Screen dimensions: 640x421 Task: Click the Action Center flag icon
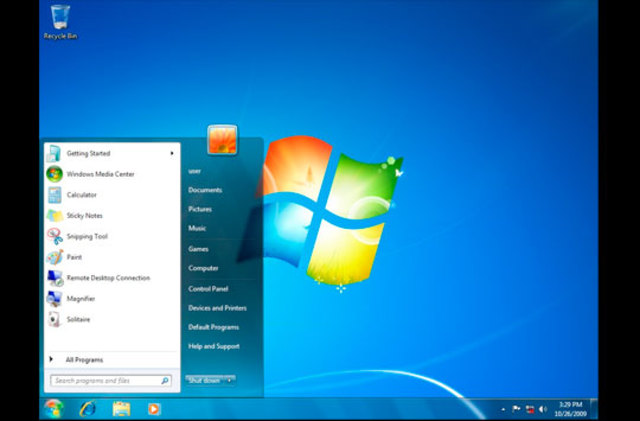[516, 409]
